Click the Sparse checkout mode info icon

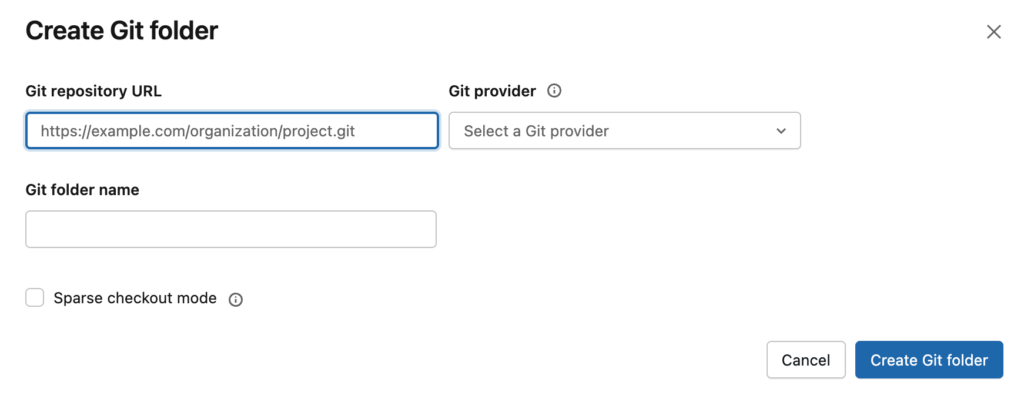[236, 300]
